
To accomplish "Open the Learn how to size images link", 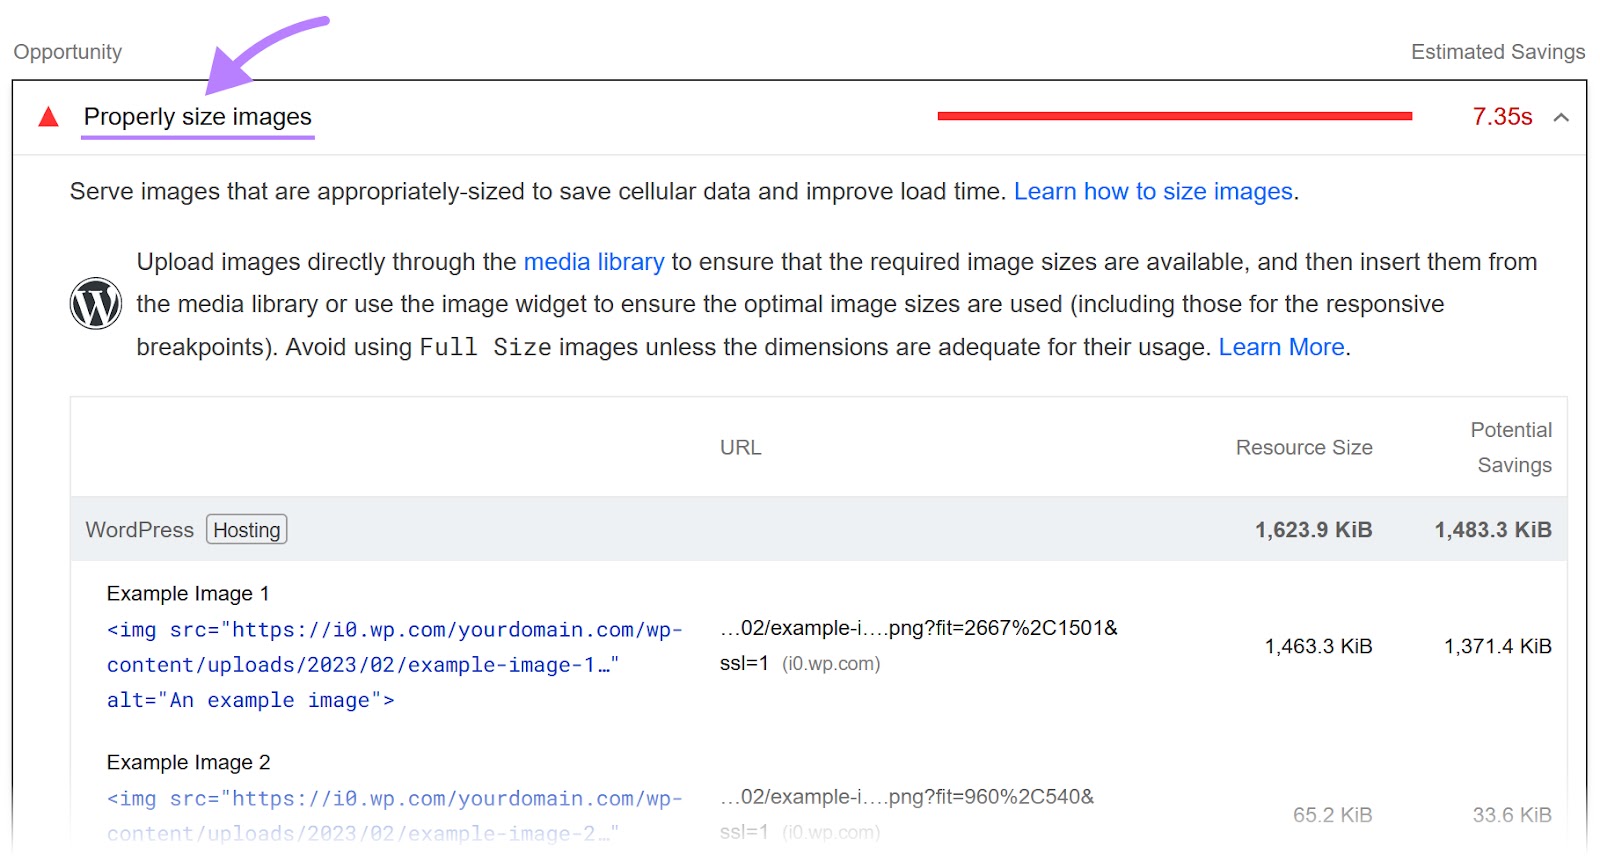I will 1153,192.
